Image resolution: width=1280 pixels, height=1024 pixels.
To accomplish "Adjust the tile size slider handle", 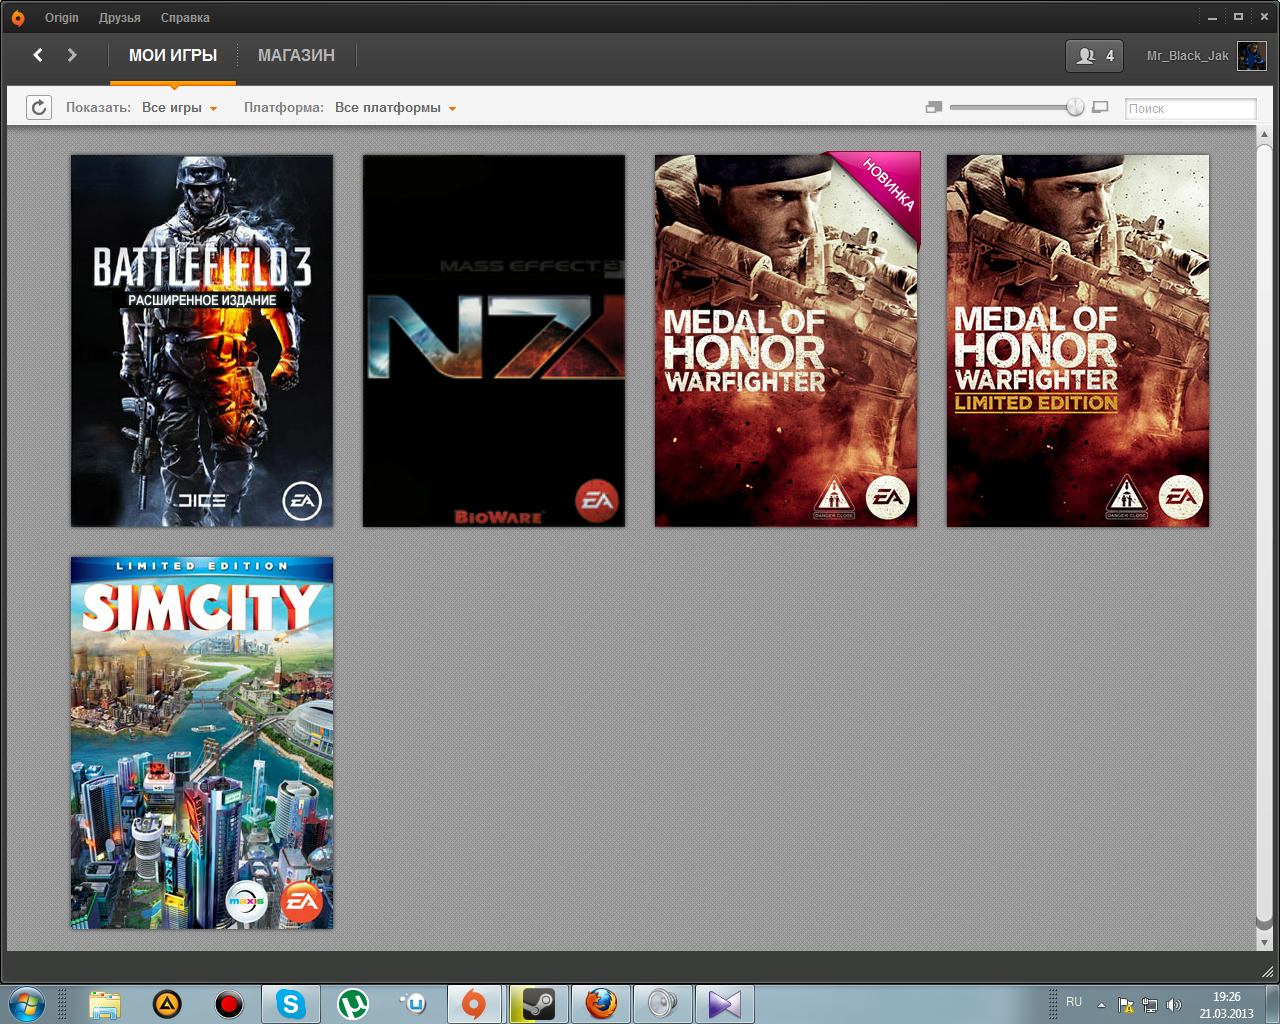I will (x=1075, y=107).
